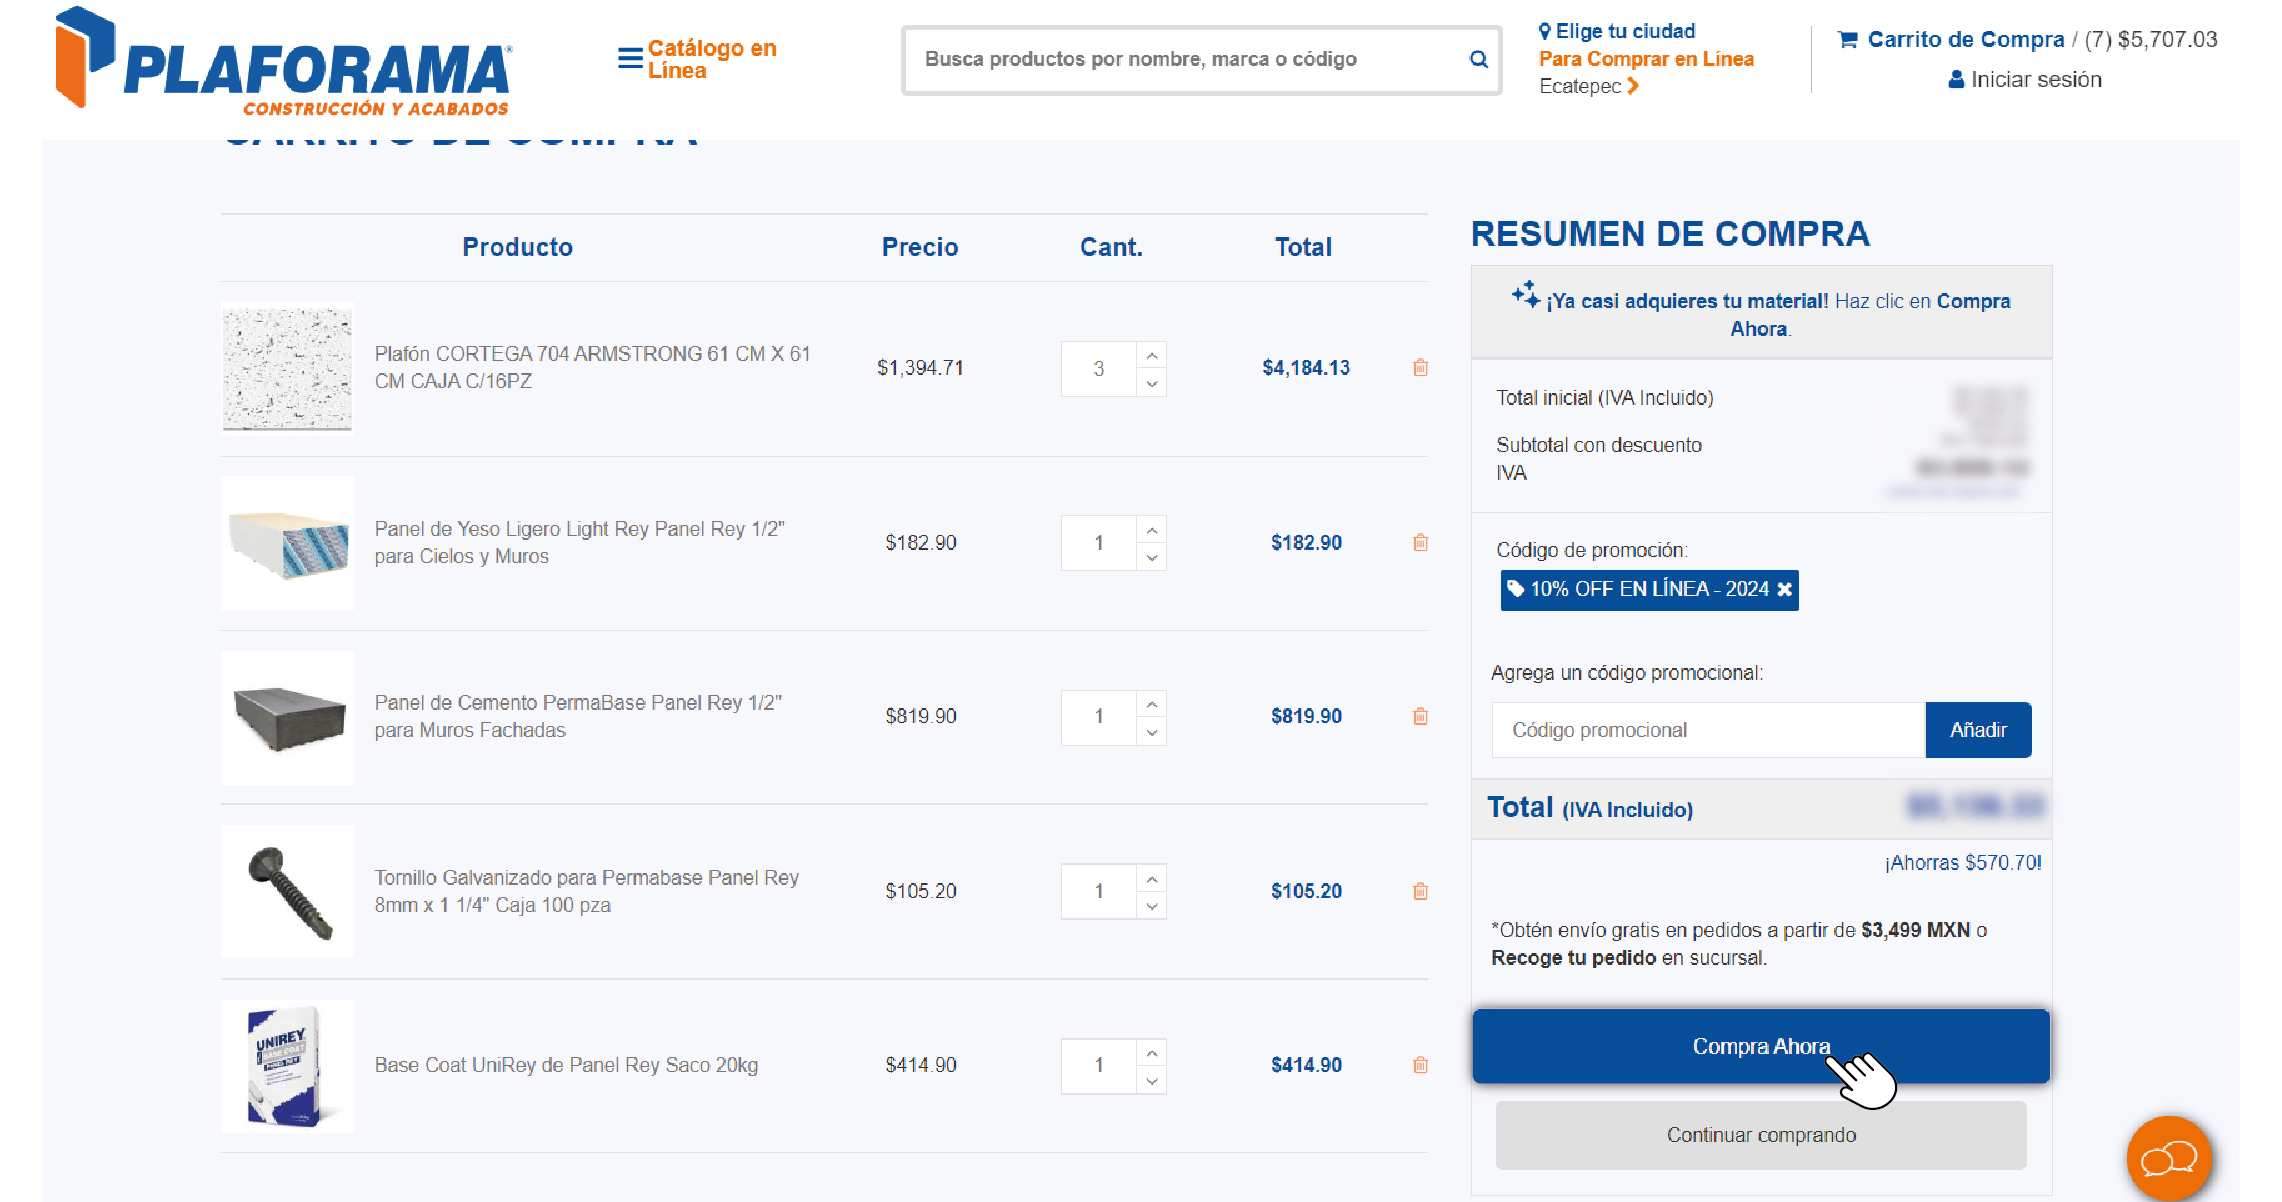The height and width of the screenshot is (1202, 2282).
Task: Click Iniciar sesión link
Action: (x=2025, y=80)
